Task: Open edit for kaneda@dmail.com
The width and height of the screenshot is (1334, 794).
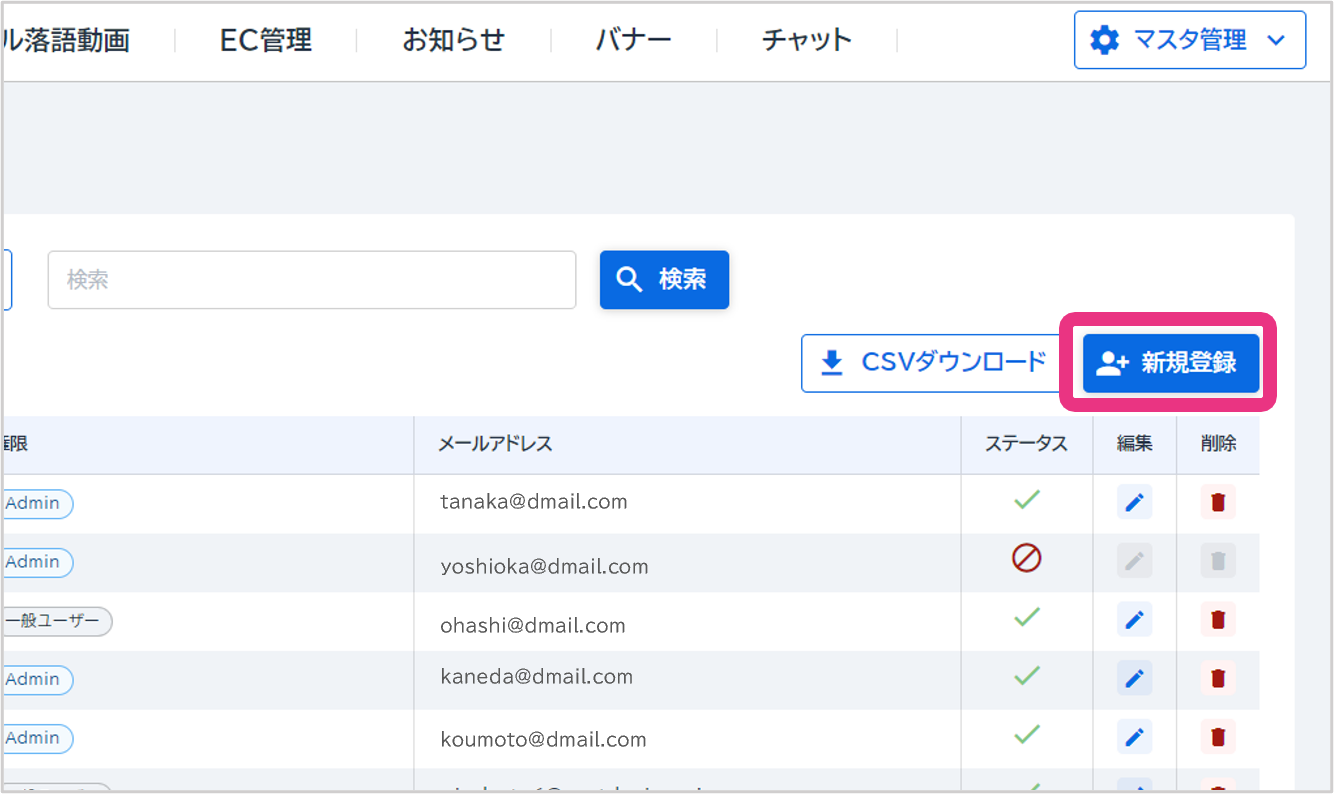Action: 1134,679
